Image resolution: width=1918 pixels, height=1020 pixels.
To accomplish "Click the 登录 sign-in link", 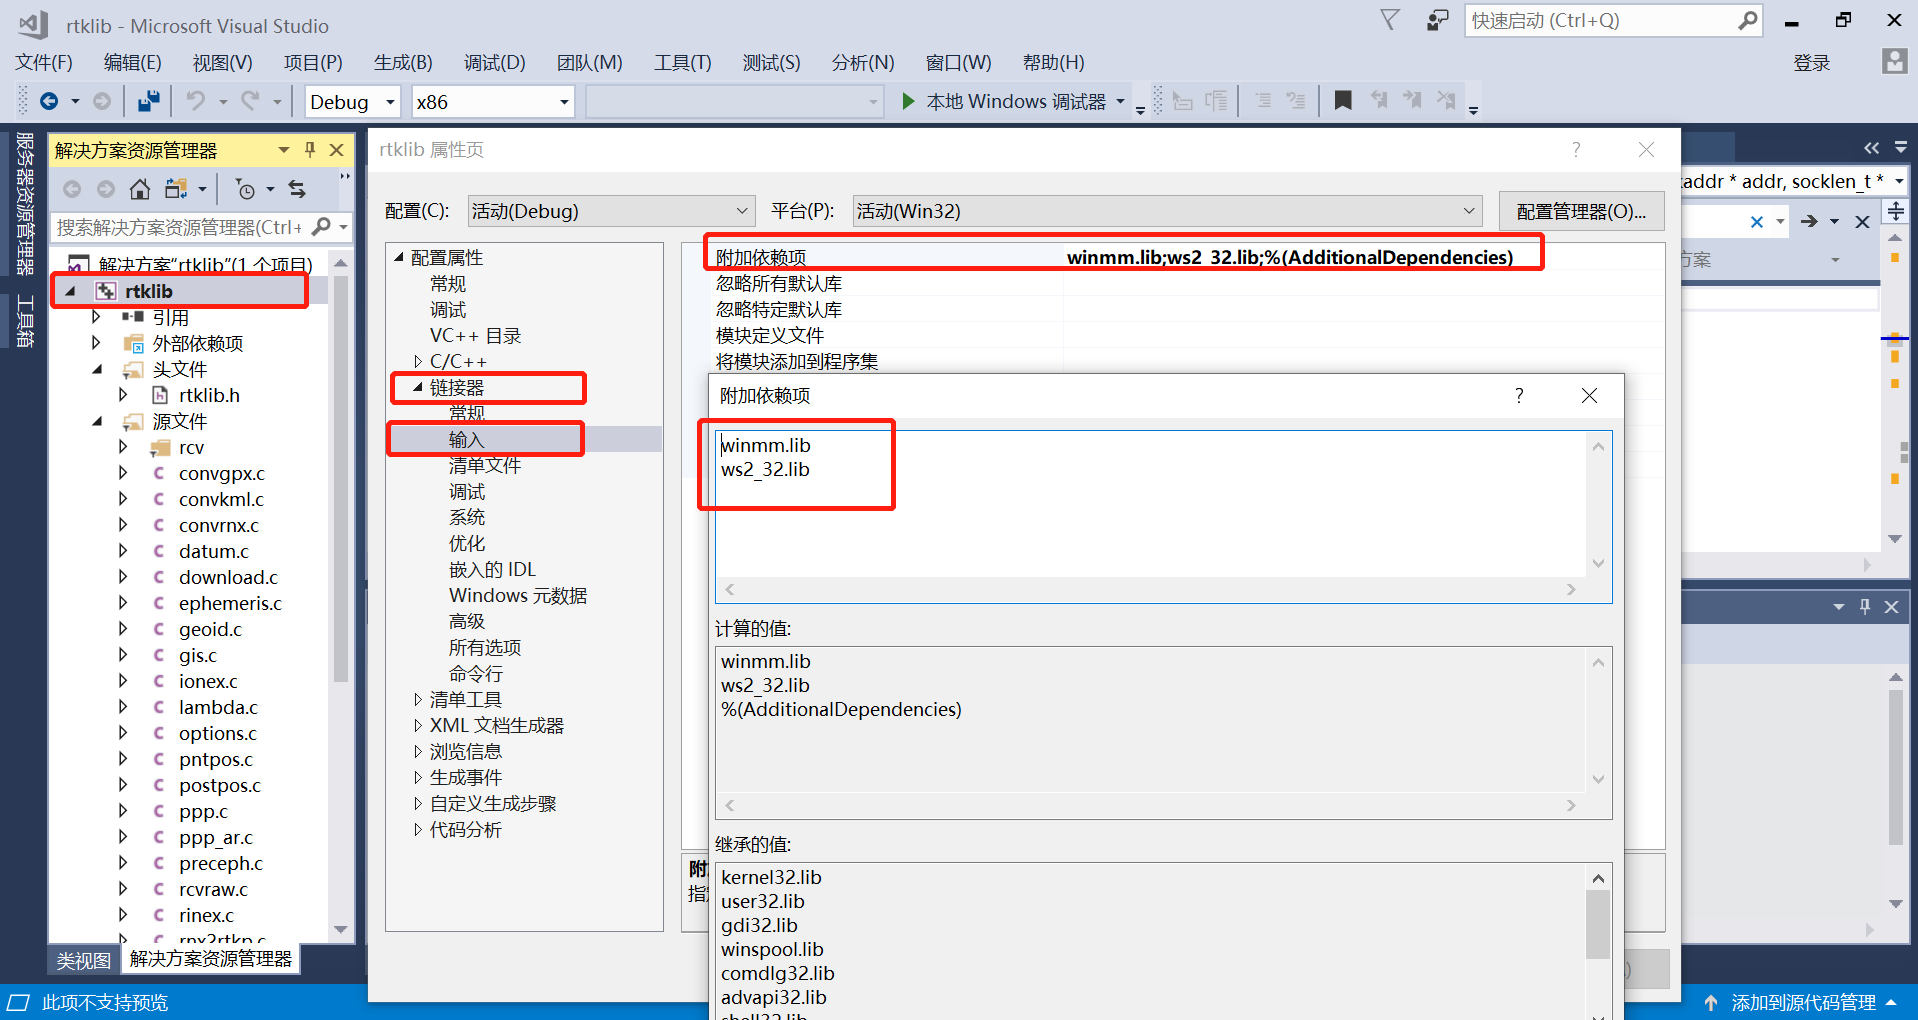I will (1811, 63).
